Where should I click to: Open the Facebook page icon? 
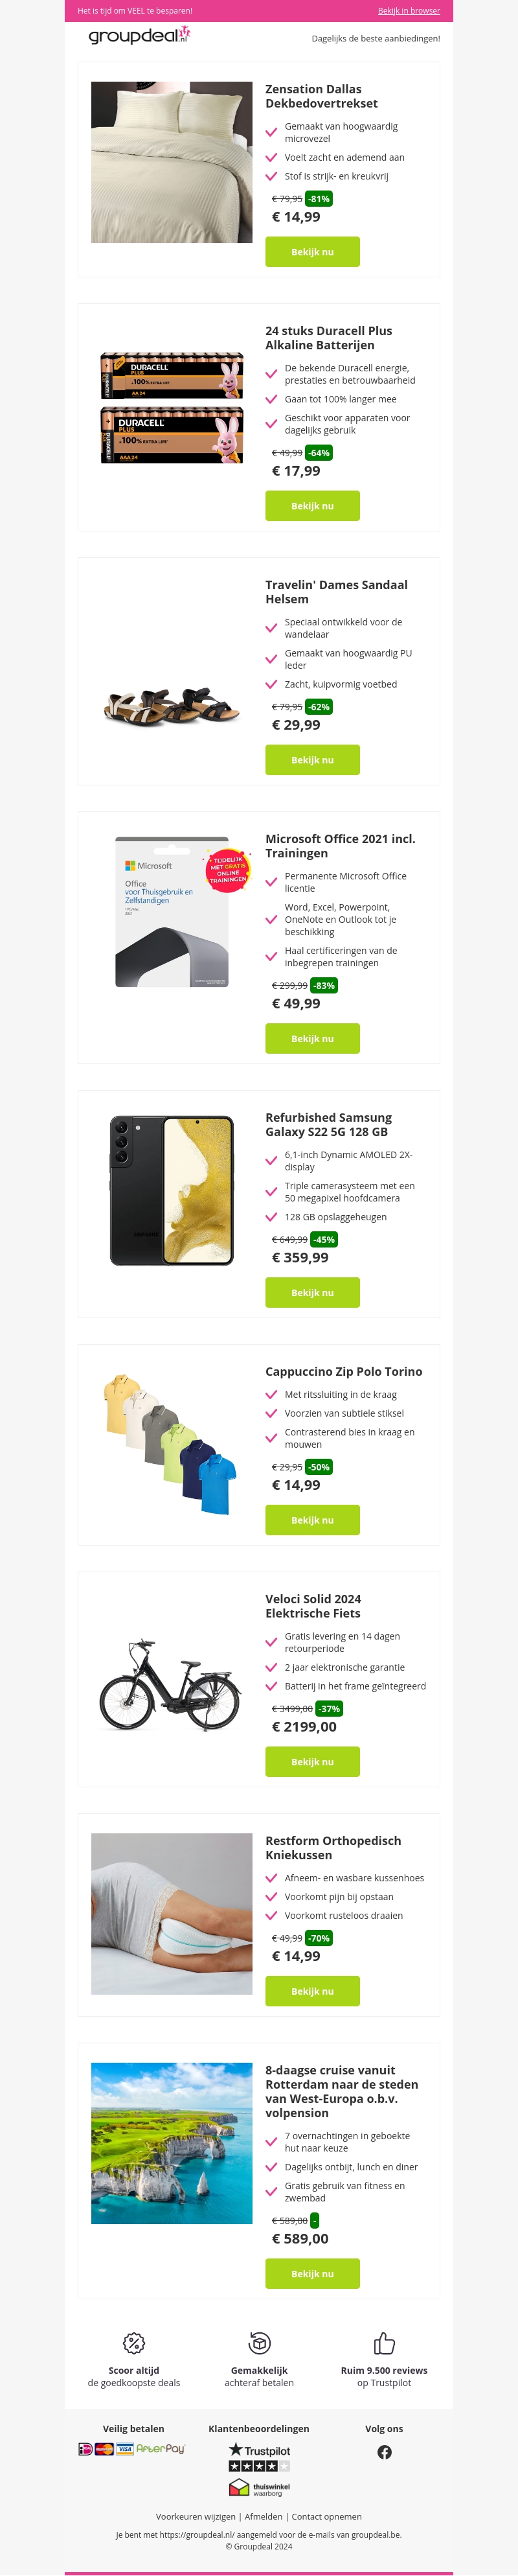tap(384, 2452)
